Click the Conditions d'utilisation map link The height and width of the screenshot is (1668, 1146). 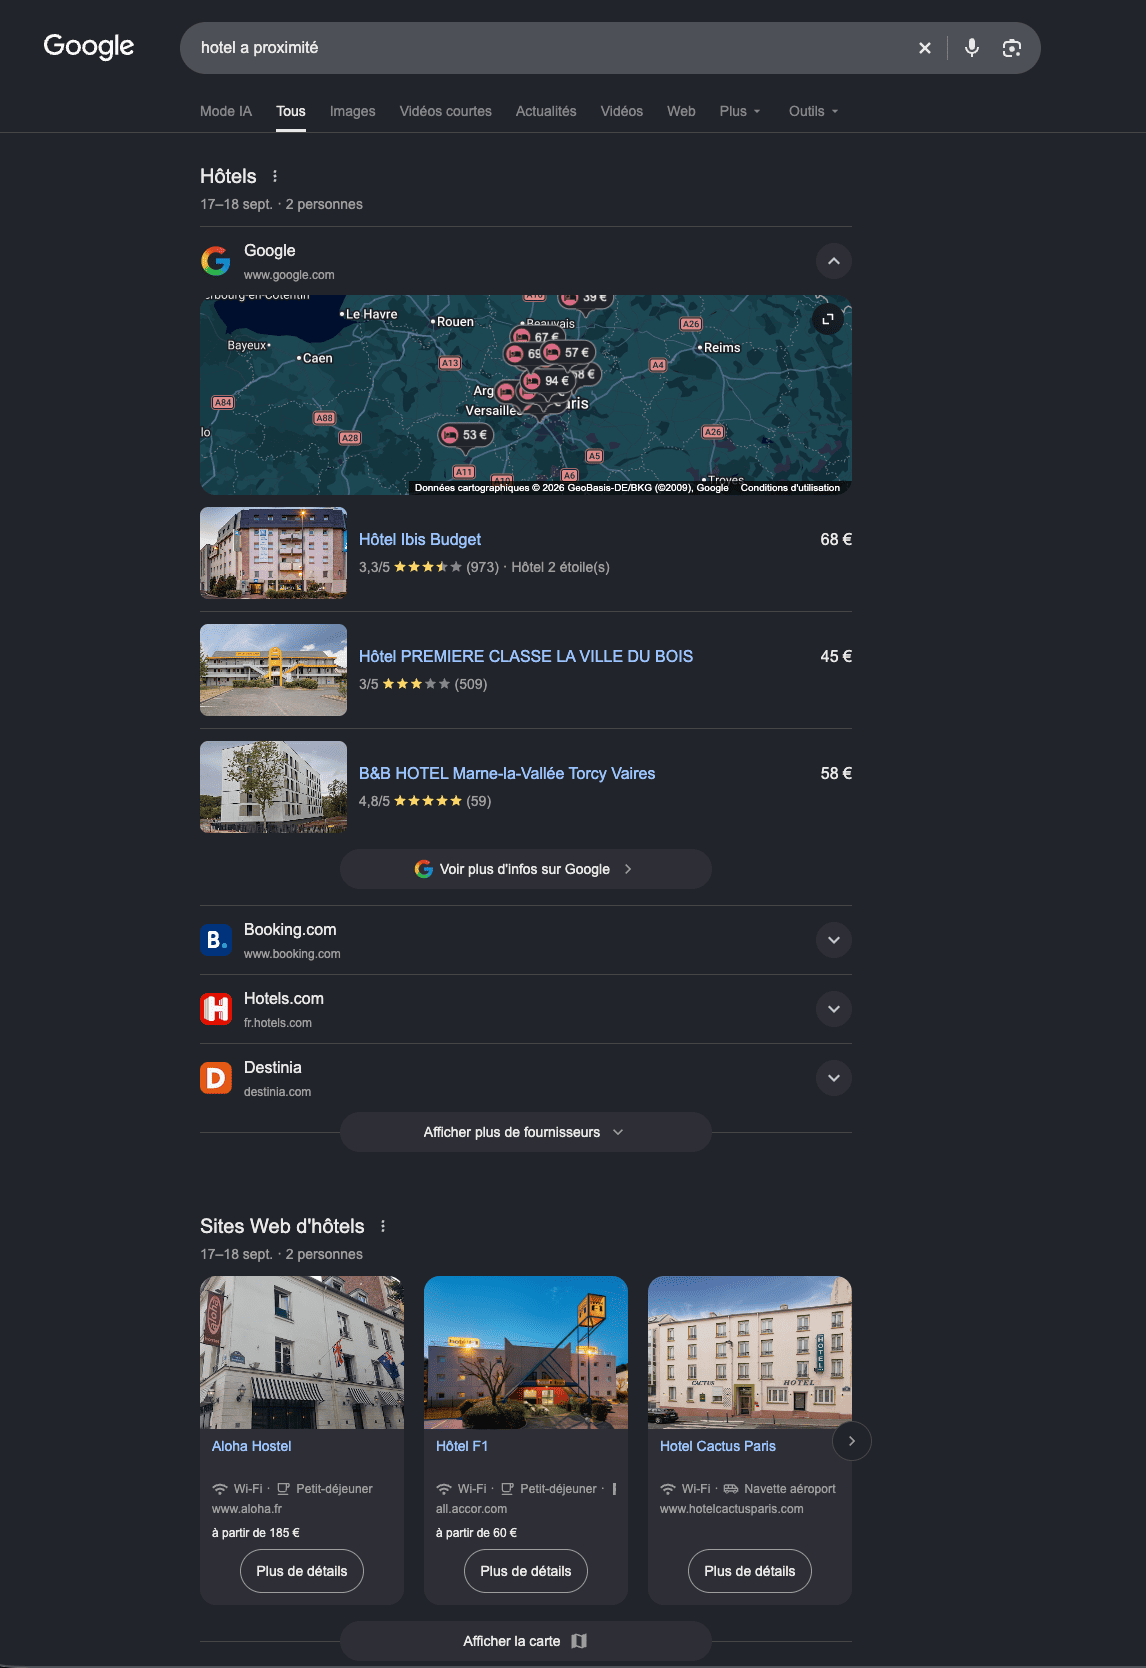point(790,488)
